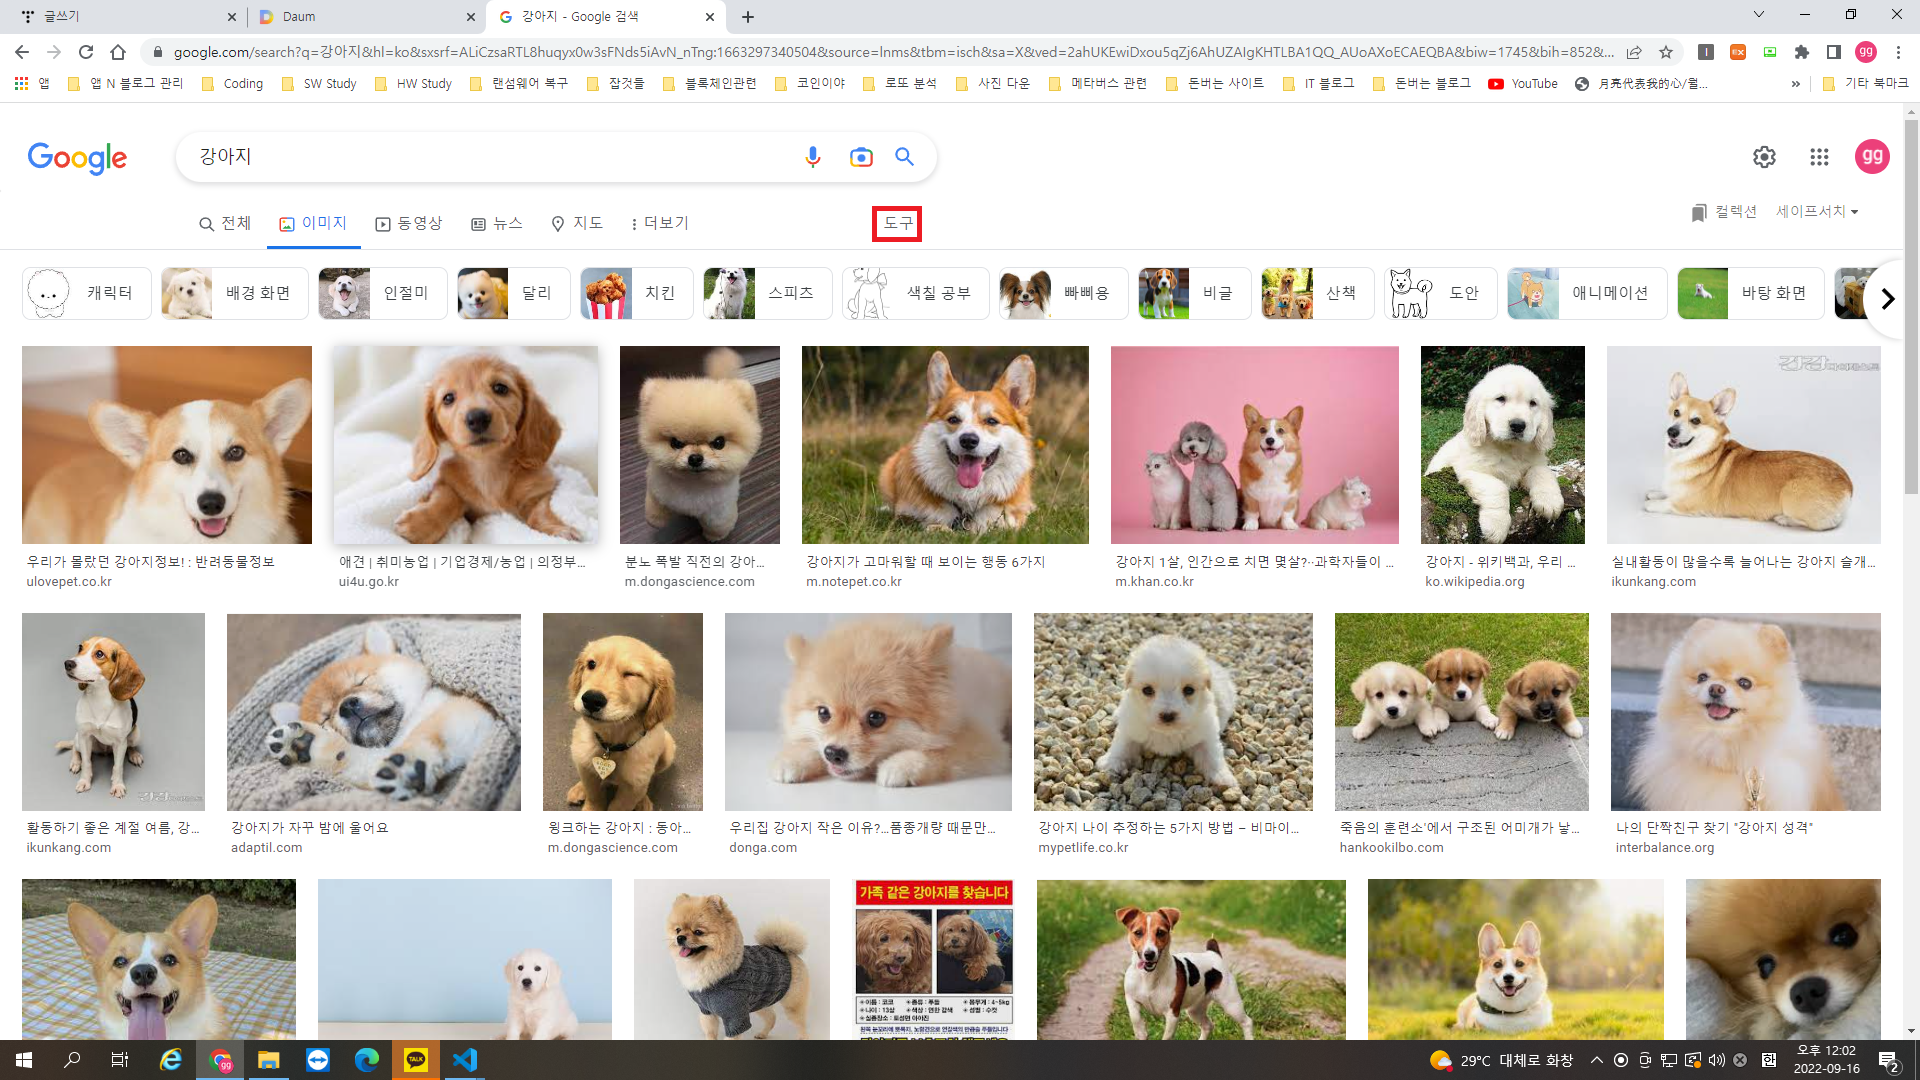Open the Chrome extensions puzzle icon
The width and height of the screenshot is (1920, 1080).
(1801, 52)
